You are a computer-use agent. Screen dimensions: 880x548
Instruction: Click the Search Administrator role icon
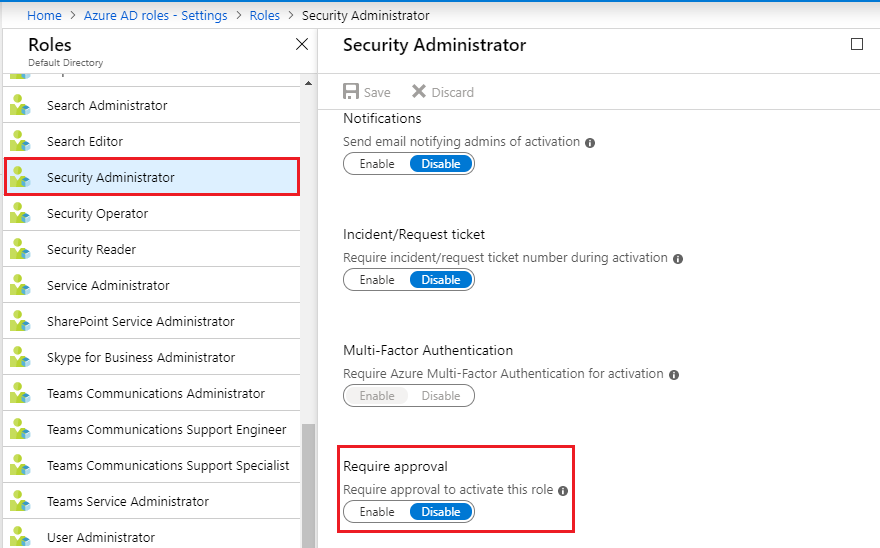click(x=20, y=105)
